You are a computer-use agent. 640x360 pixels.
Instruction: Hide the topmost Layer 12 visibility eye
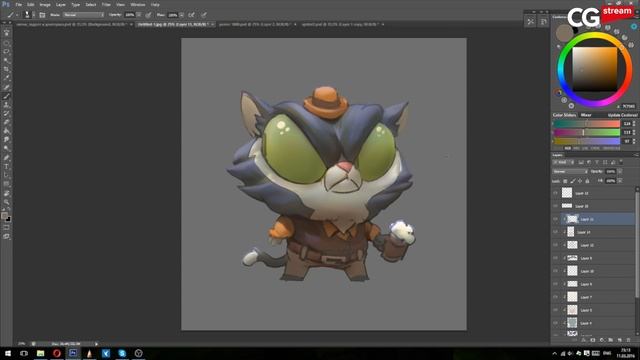tap(556, 193)
